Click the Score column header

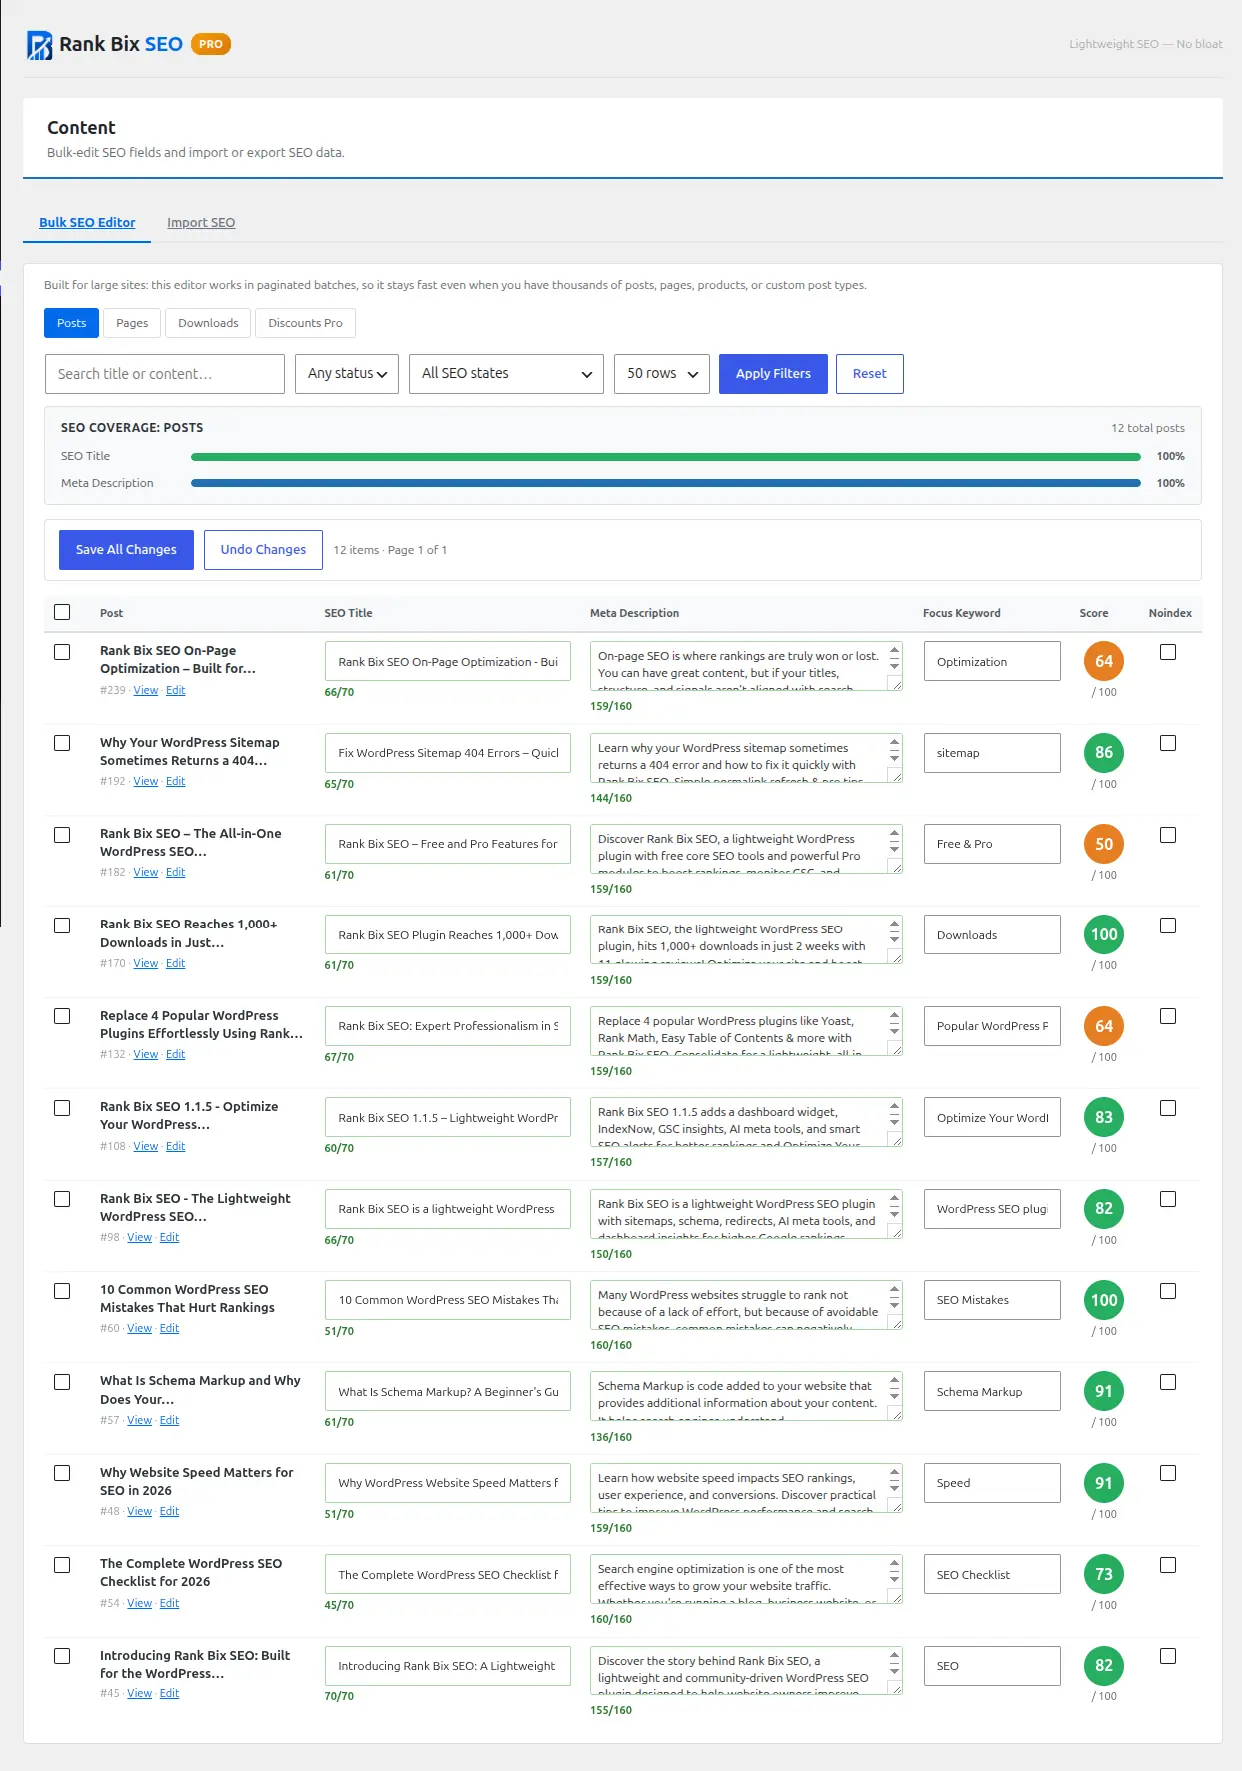click(1094, 613)
